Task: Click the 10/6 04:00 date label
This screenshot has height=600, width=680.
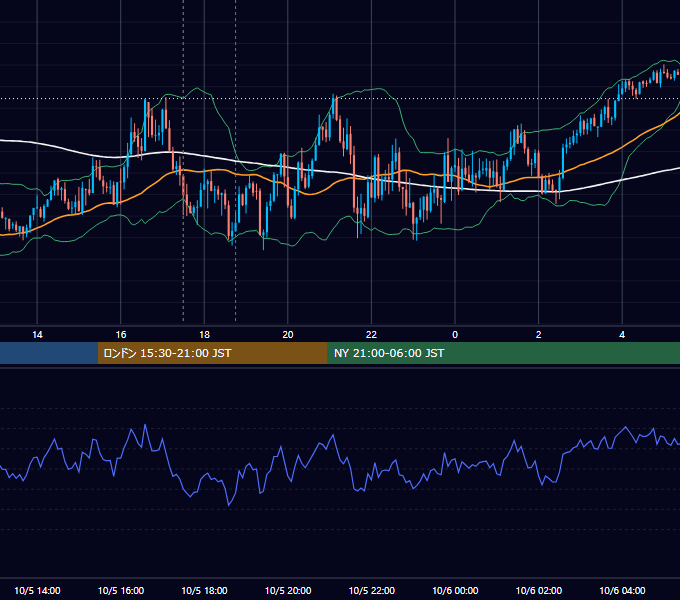Action: (622, 590)
